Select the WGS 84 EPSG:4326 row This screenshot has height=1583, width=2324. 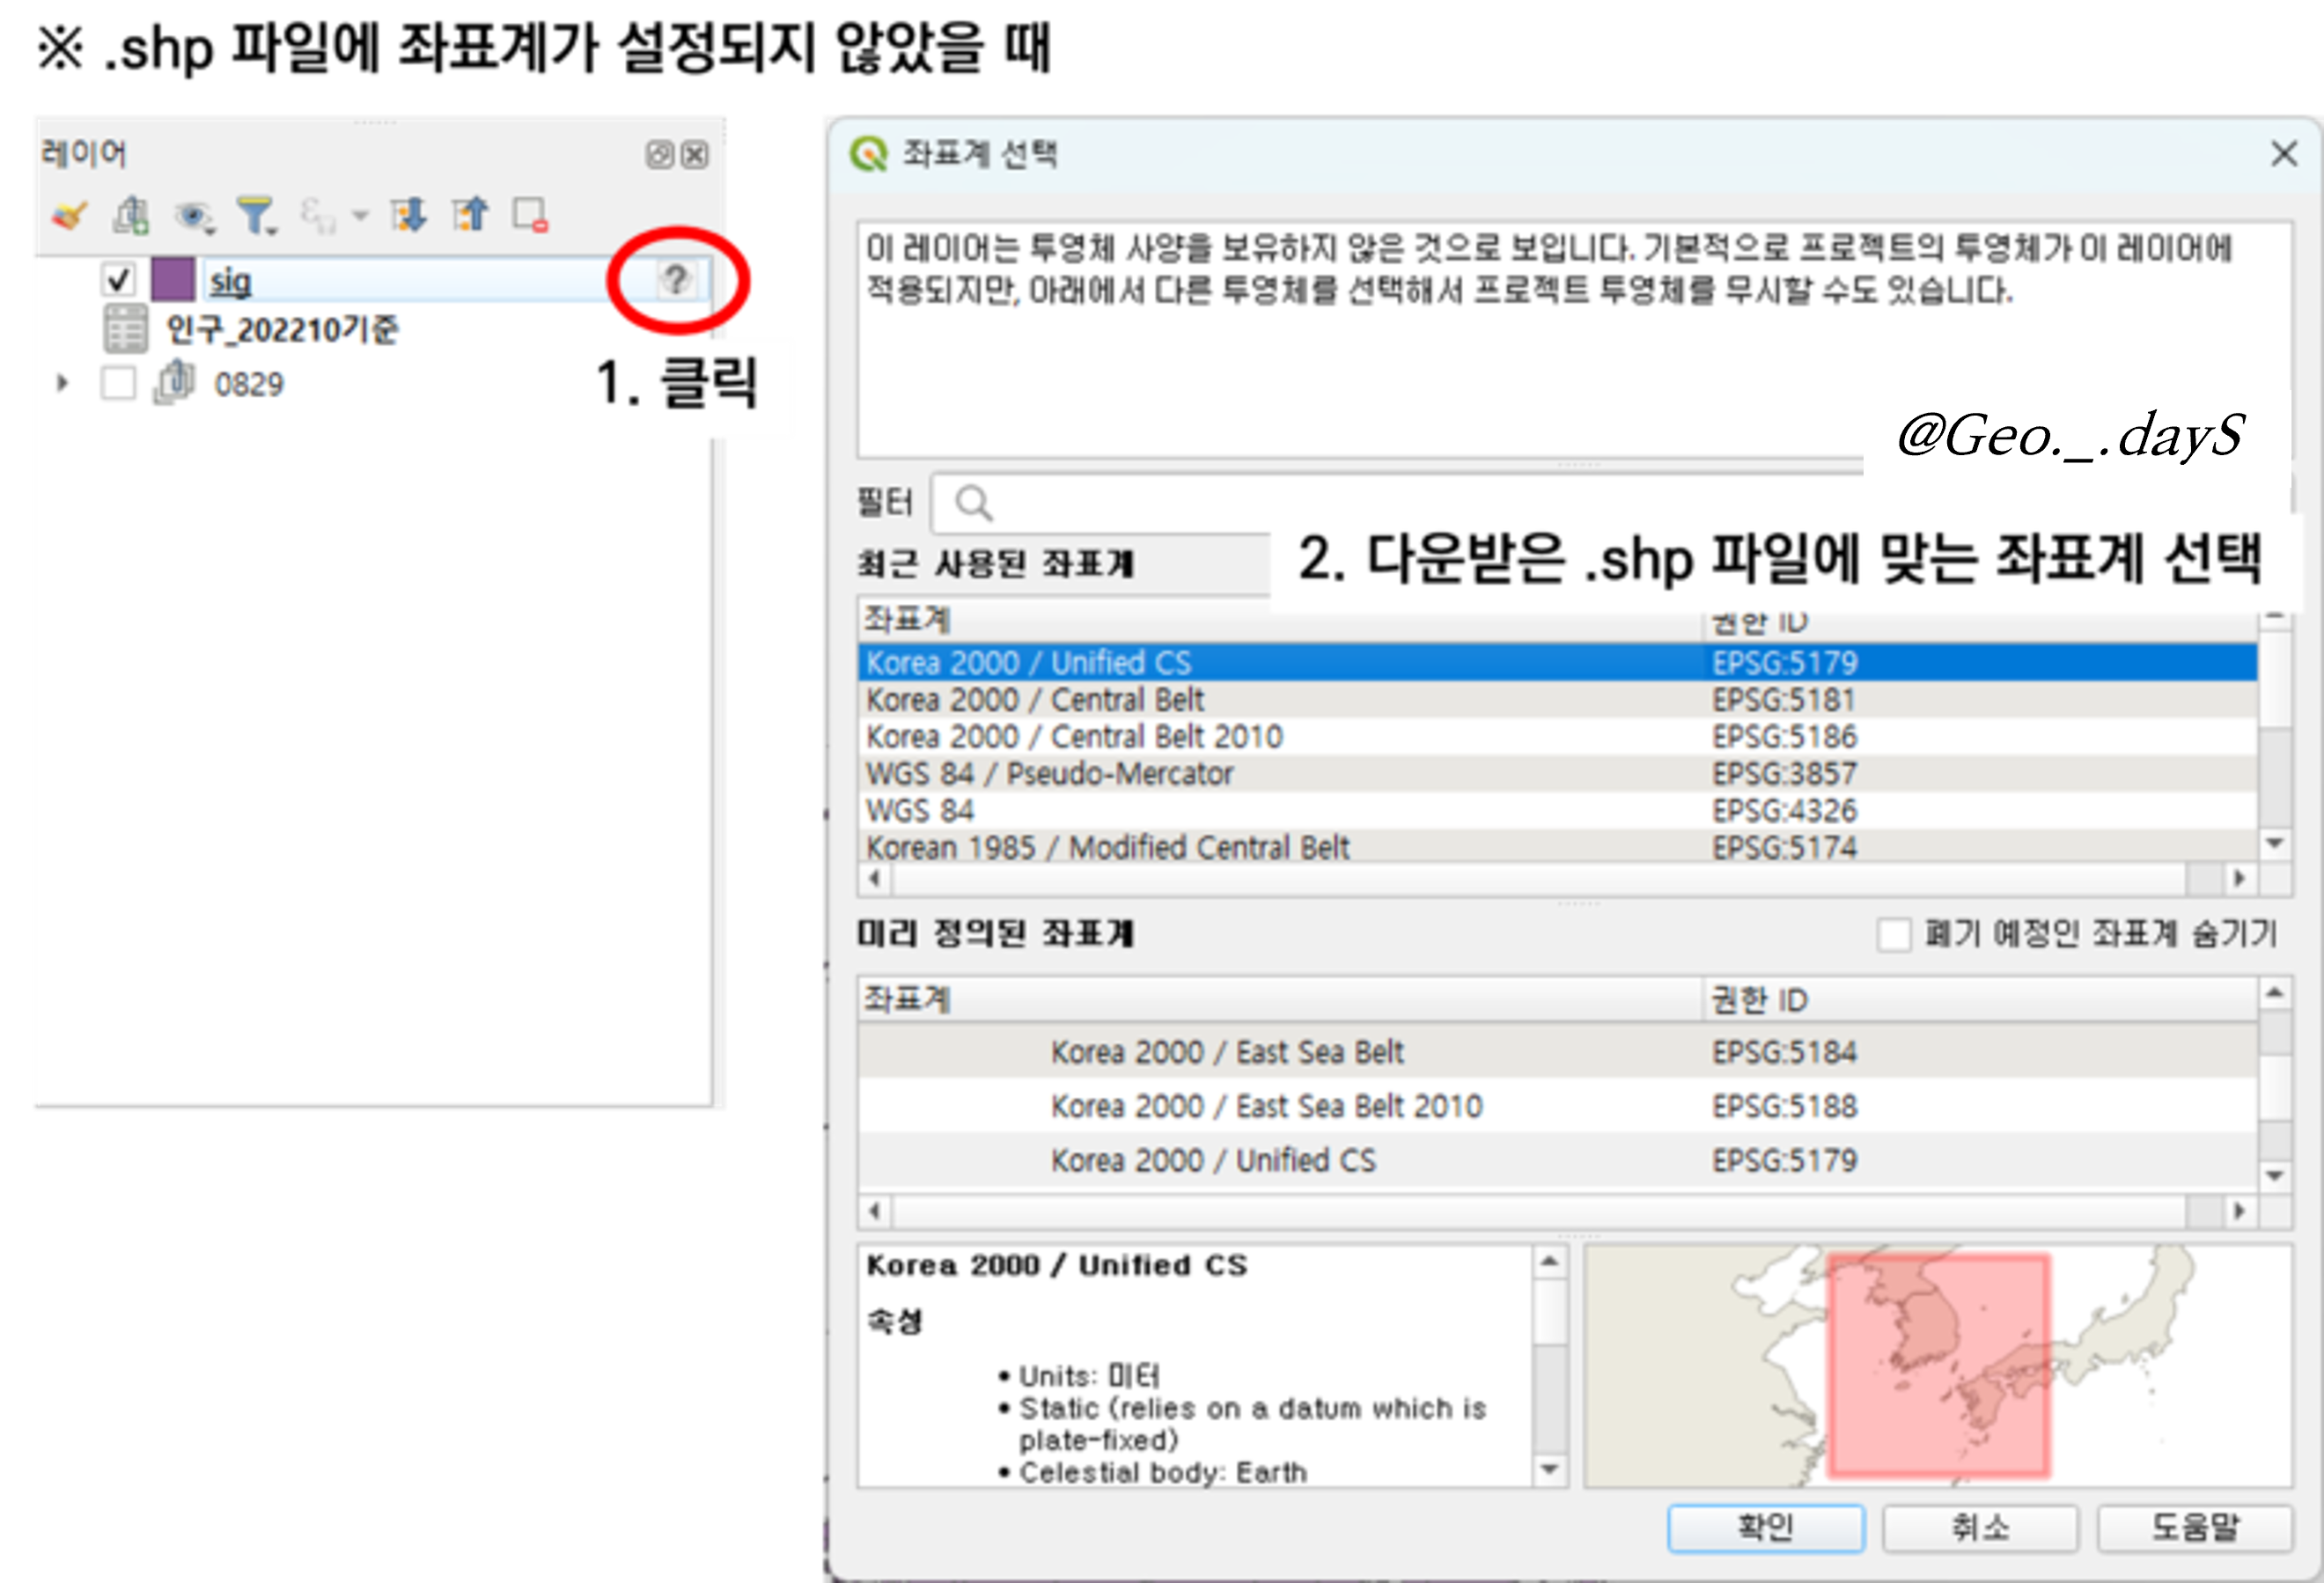(1557, 811)
